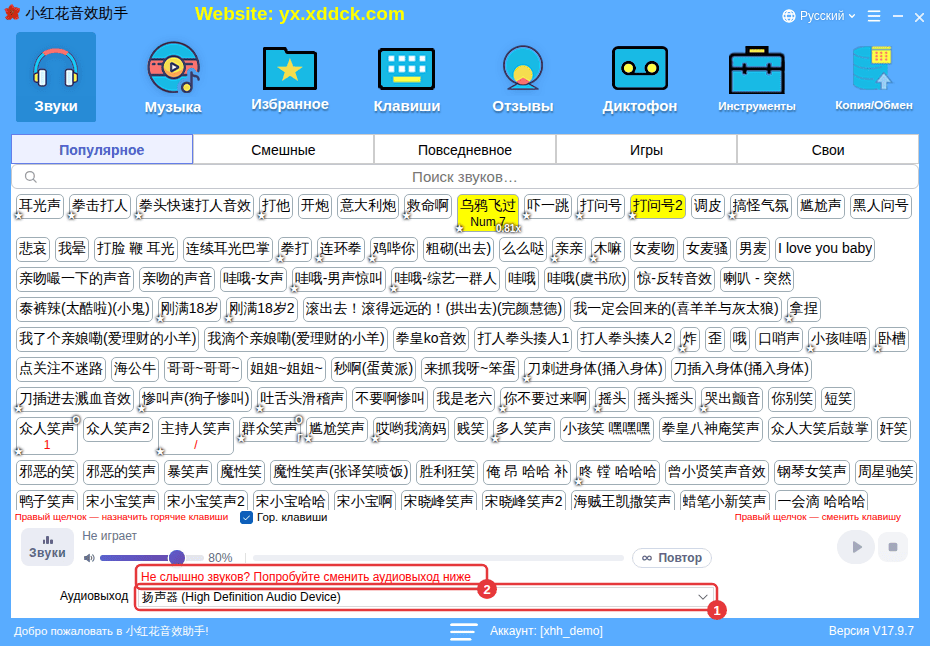
Task: Open the Отзывы feedback section
Action: click(523, 77)
